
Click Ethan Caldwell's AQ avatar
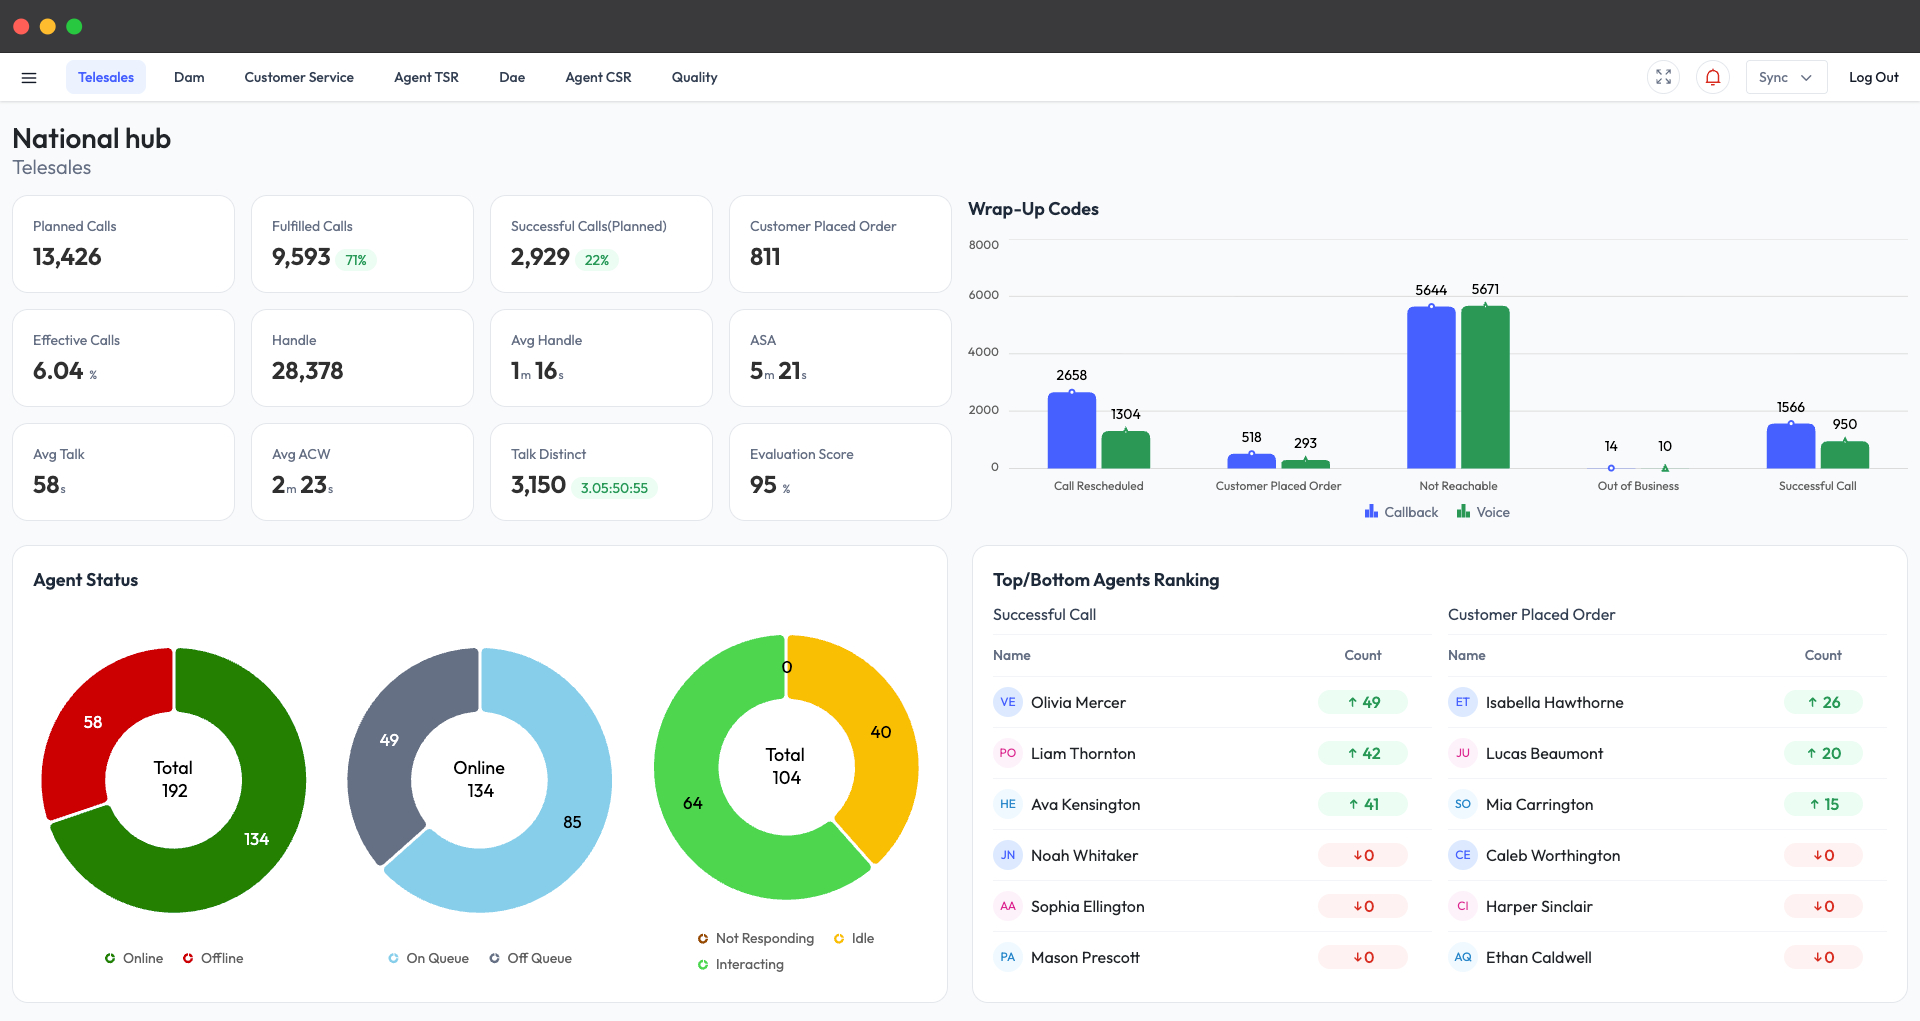1462,957
